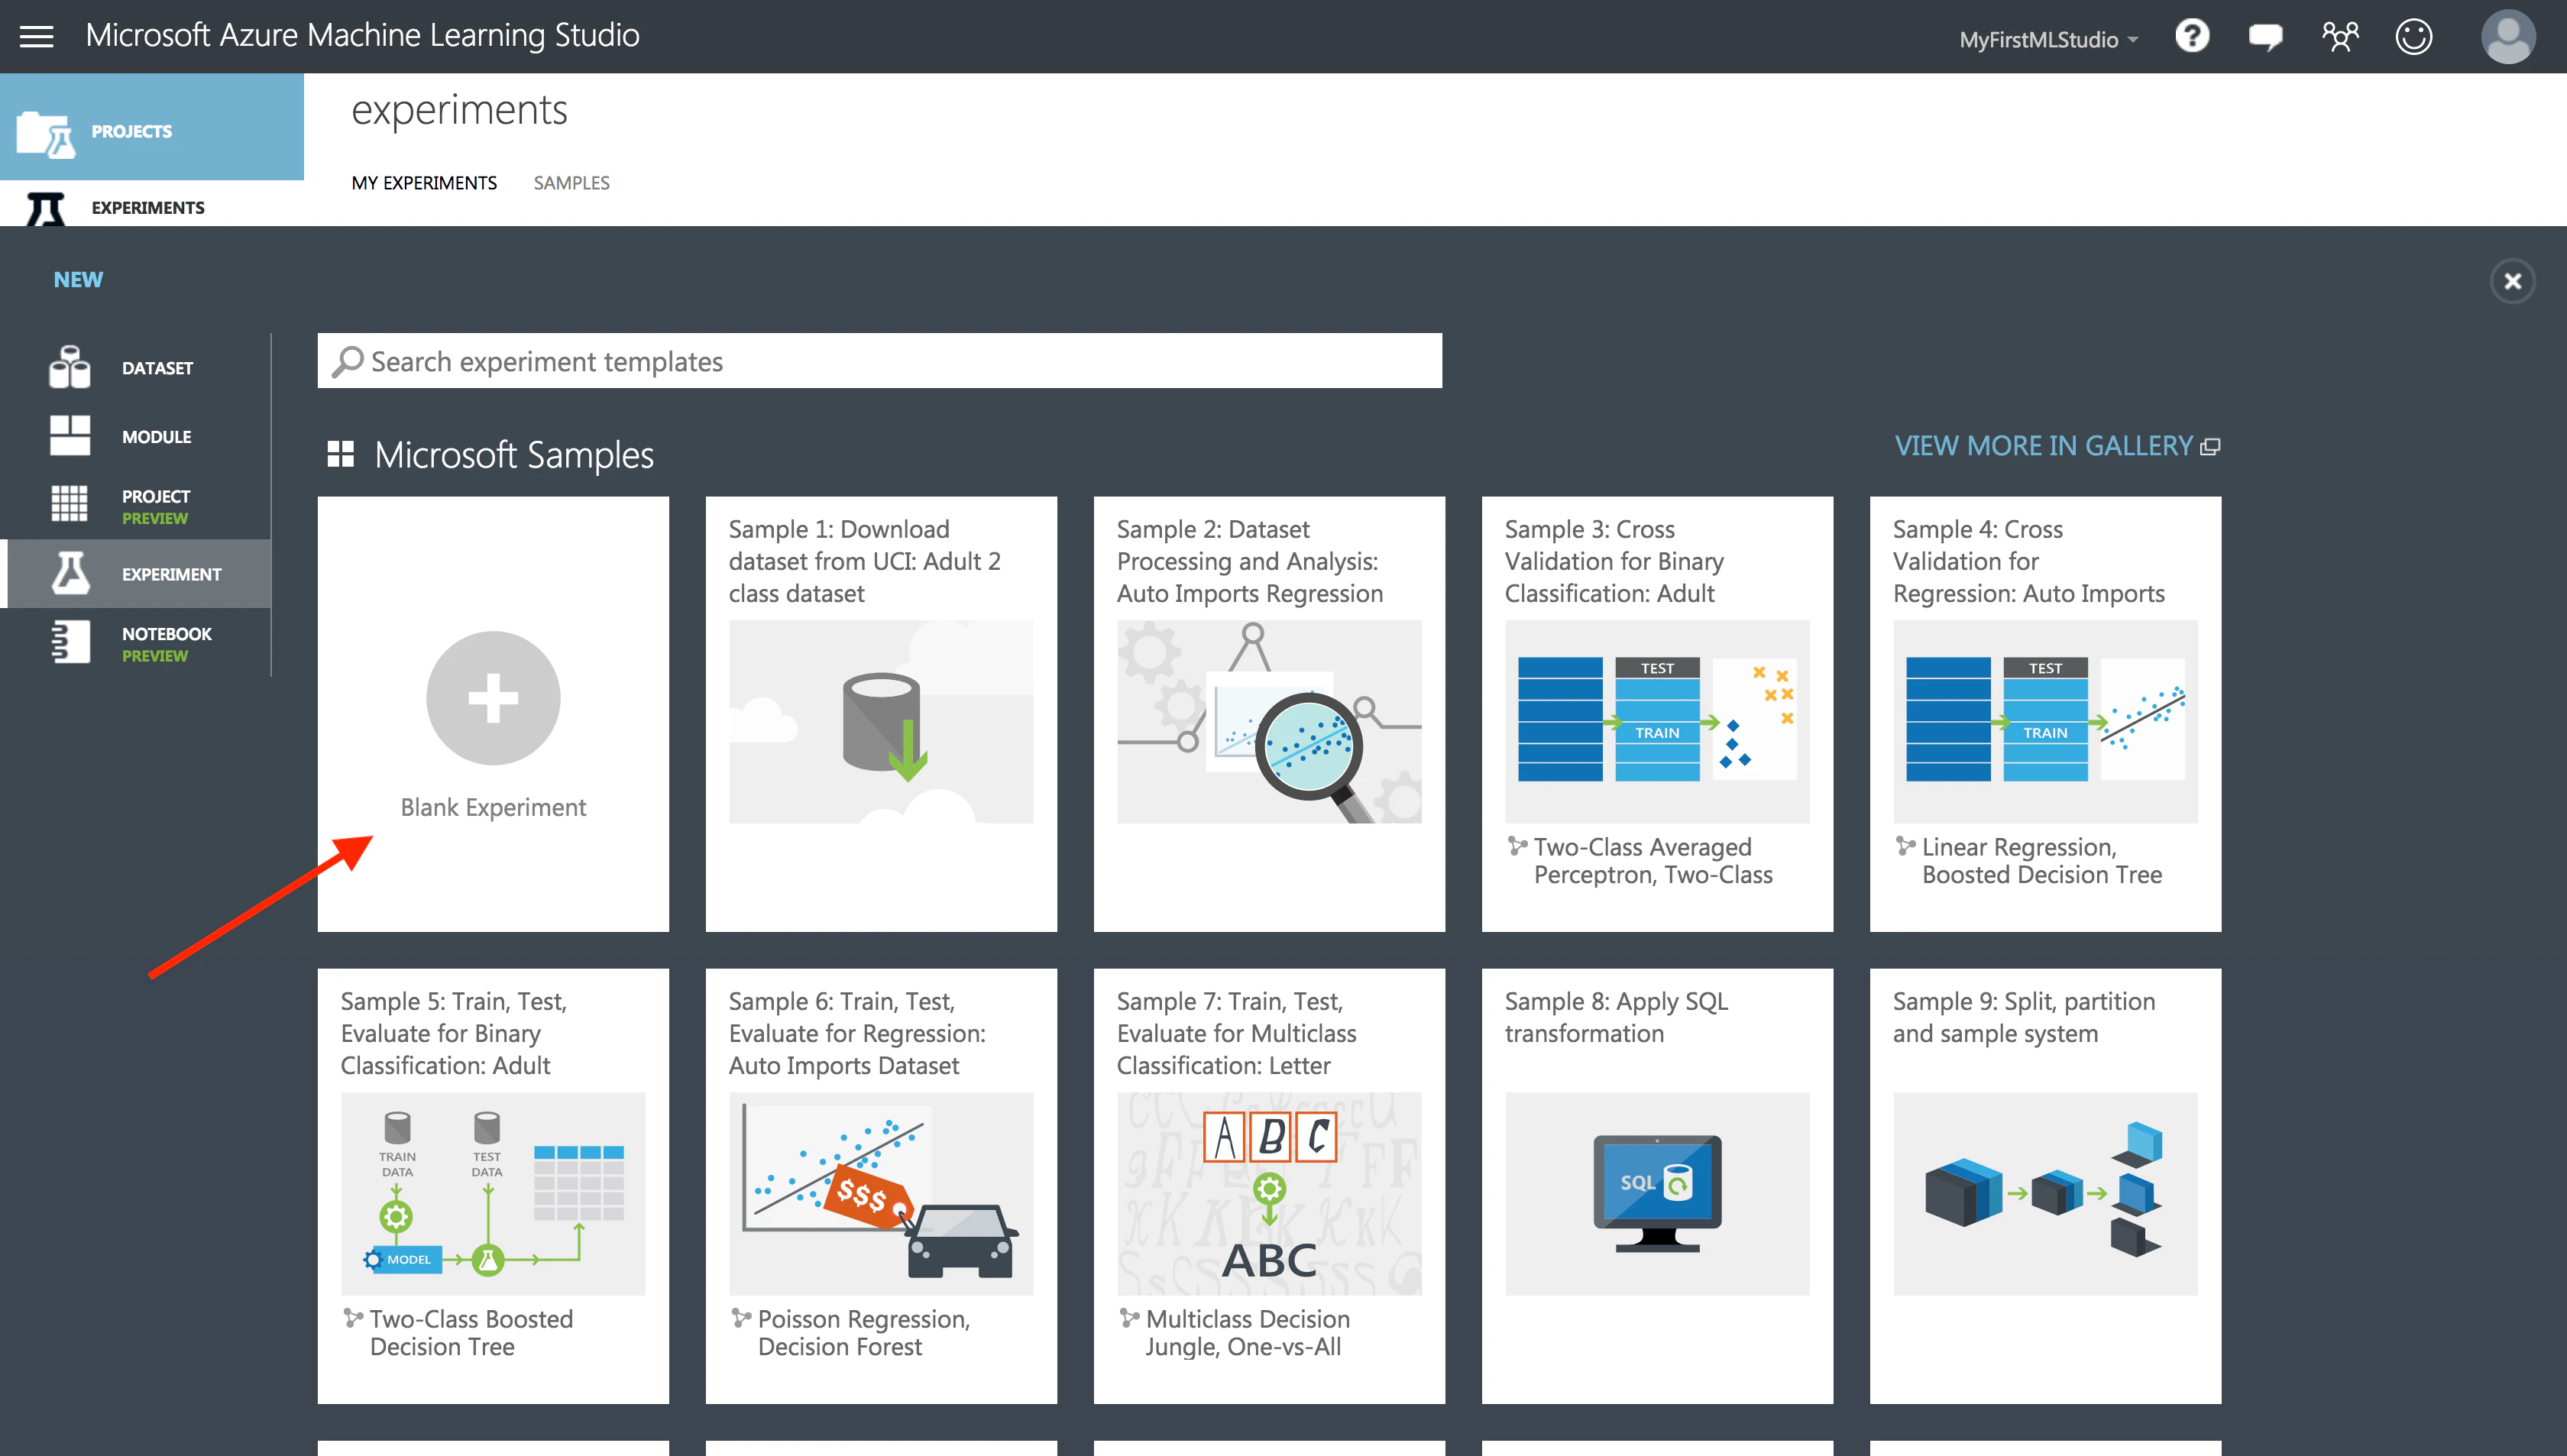
Task: Click Poisson Regression, Decision Forest text
Action: pyautogui.click(x=864, y=1333)
